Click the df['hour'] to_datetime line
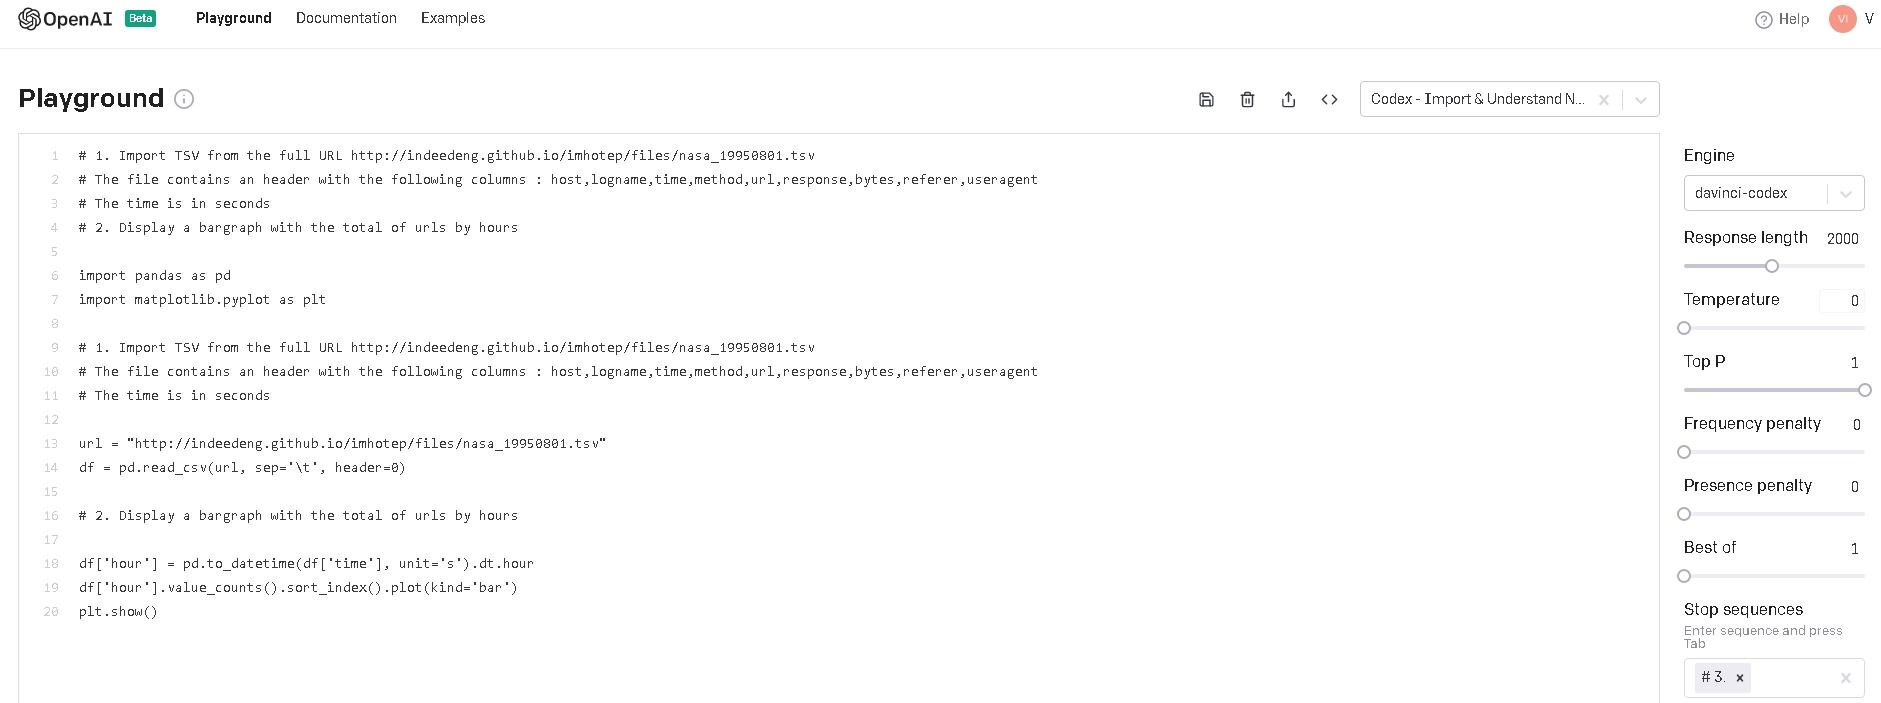The image size is (1881, 703). [x=306, y=563]
